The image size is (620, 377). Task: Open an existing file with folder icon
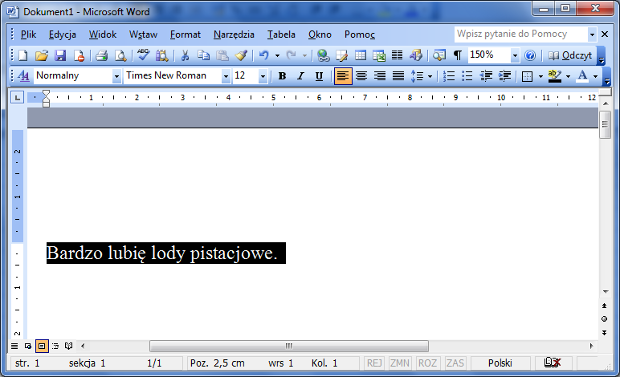tap(41, 55)
